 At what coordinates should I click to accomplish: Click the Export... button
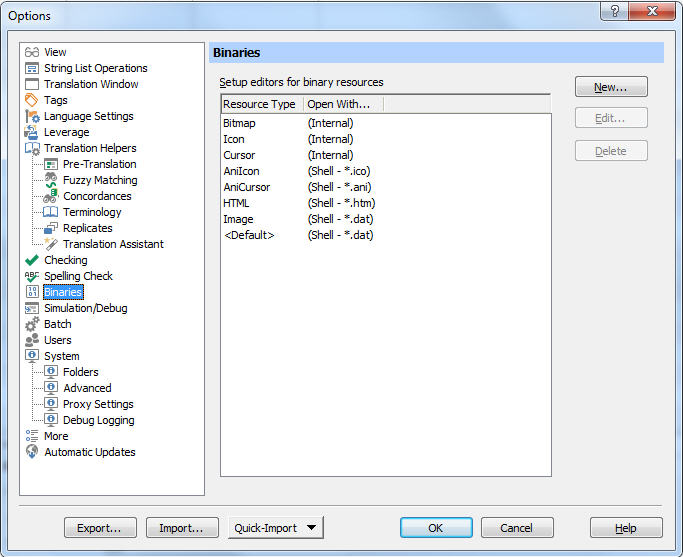(x=100, y=528)
